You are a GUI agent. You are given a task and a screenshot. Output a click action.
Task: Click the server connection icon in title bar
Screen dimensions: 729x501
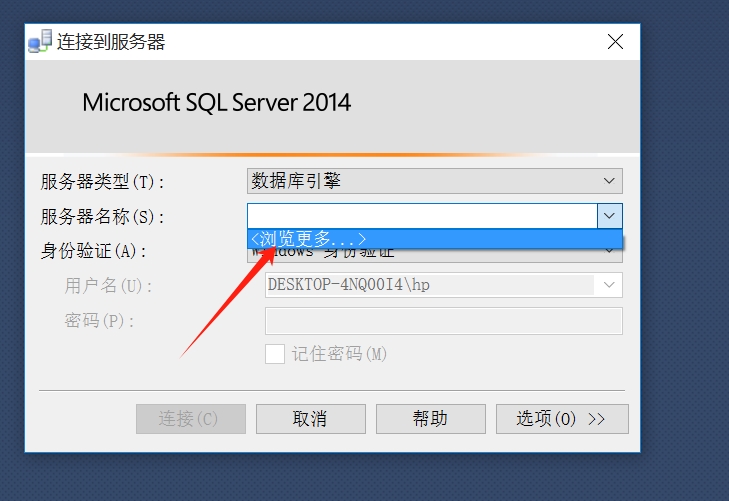tap(40, 42)
